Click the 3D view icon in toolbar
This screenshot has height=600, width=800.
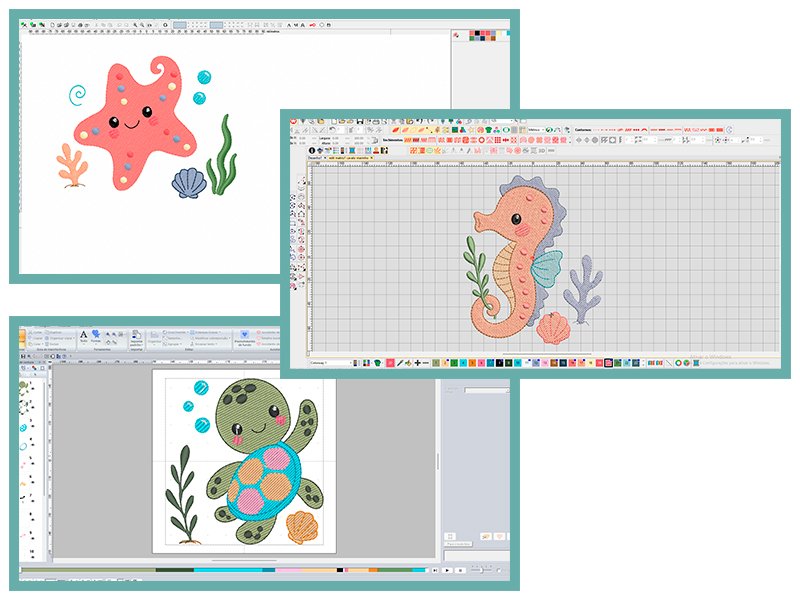(x=542, y=151)
